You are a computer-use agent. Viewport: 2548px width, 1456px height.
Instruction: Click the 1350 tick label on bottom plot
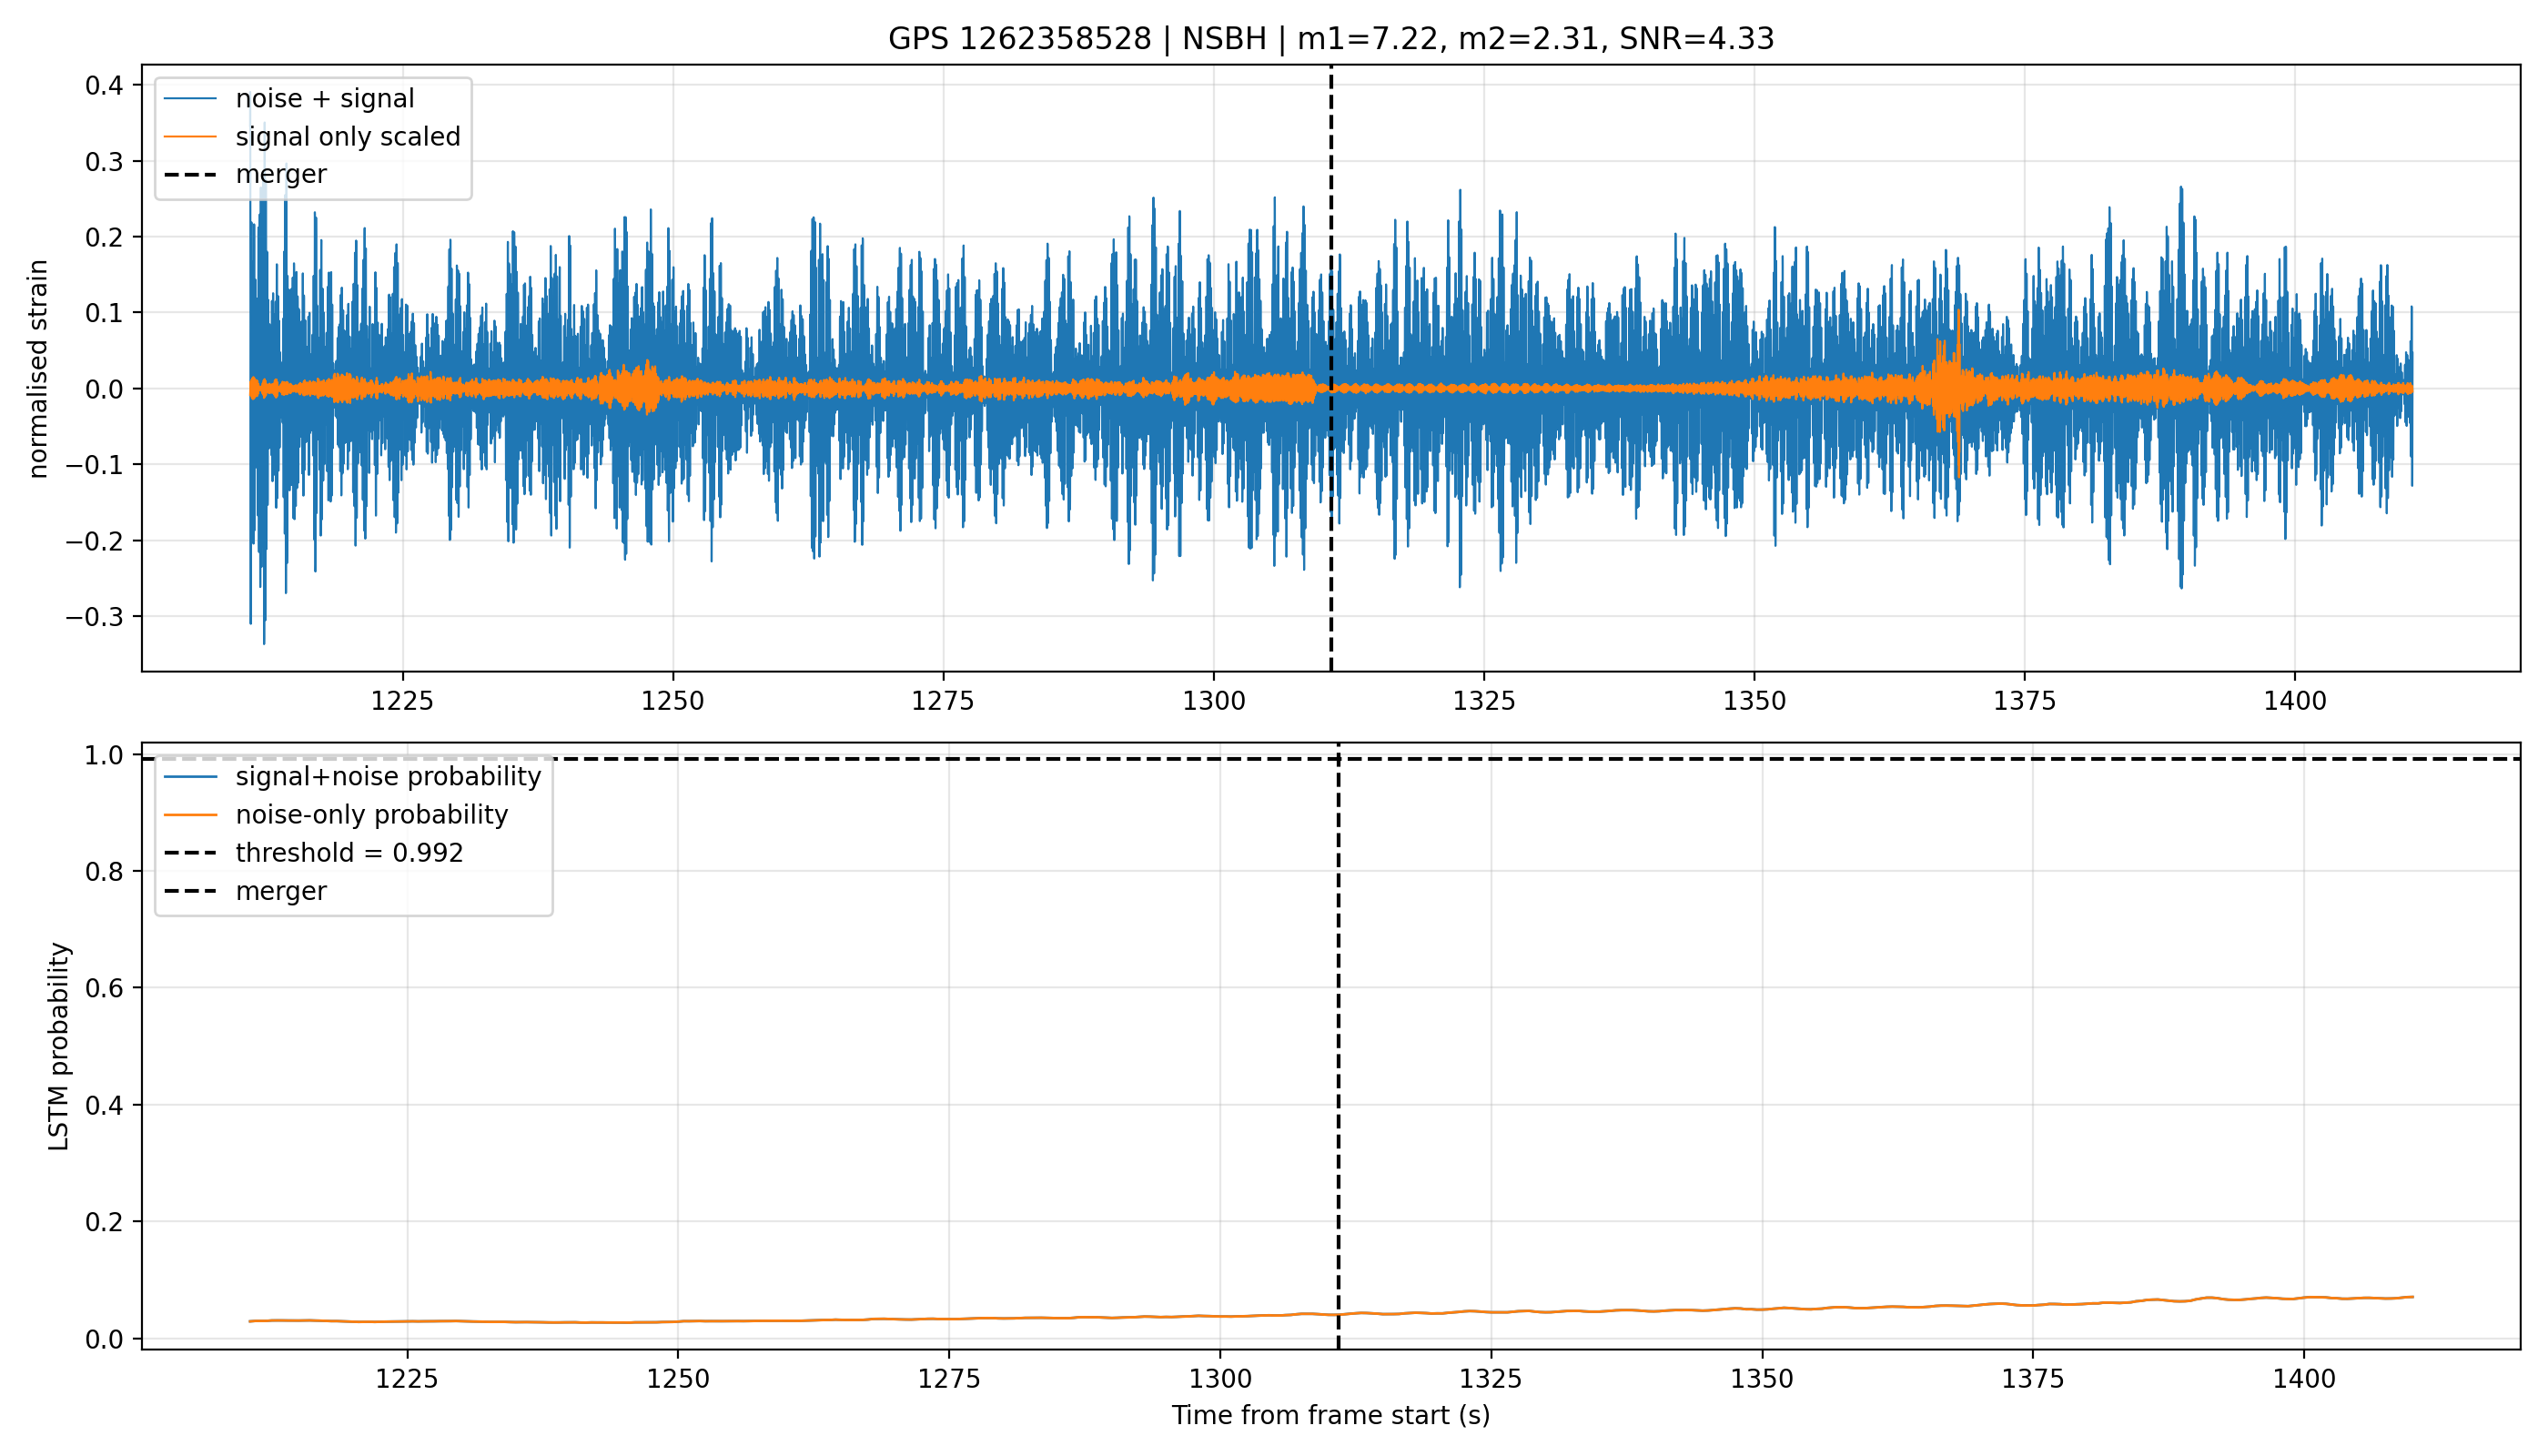coord(1762,1379)
